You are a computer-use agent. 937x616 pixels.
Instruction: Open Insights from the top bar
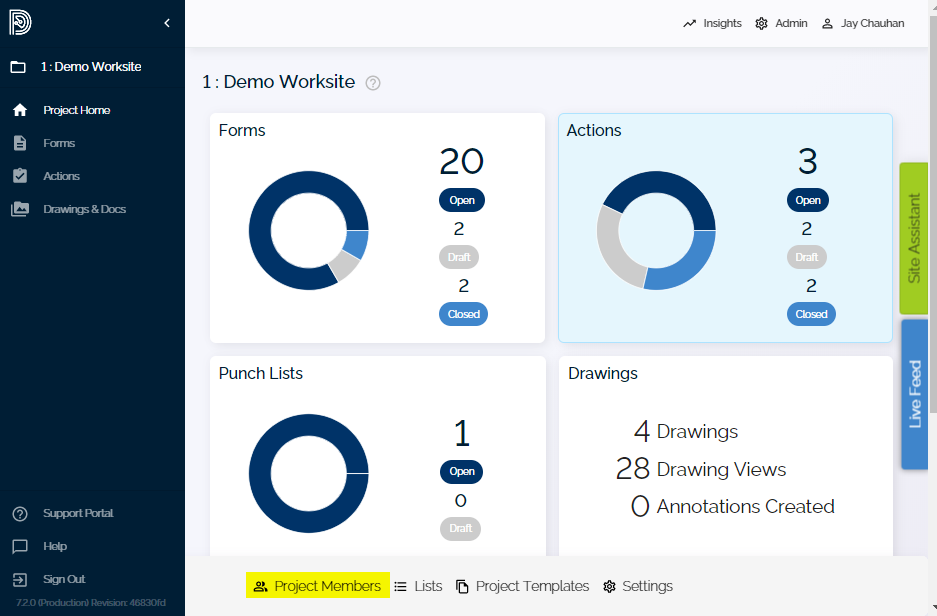click(x=712, y=23)
